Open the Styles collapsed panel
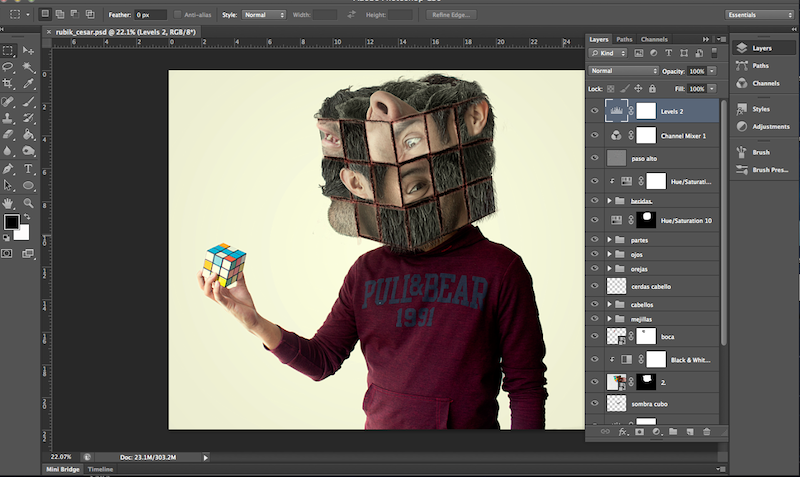The width and height of the screenshot is (800, 477). [x=763, y=109]
